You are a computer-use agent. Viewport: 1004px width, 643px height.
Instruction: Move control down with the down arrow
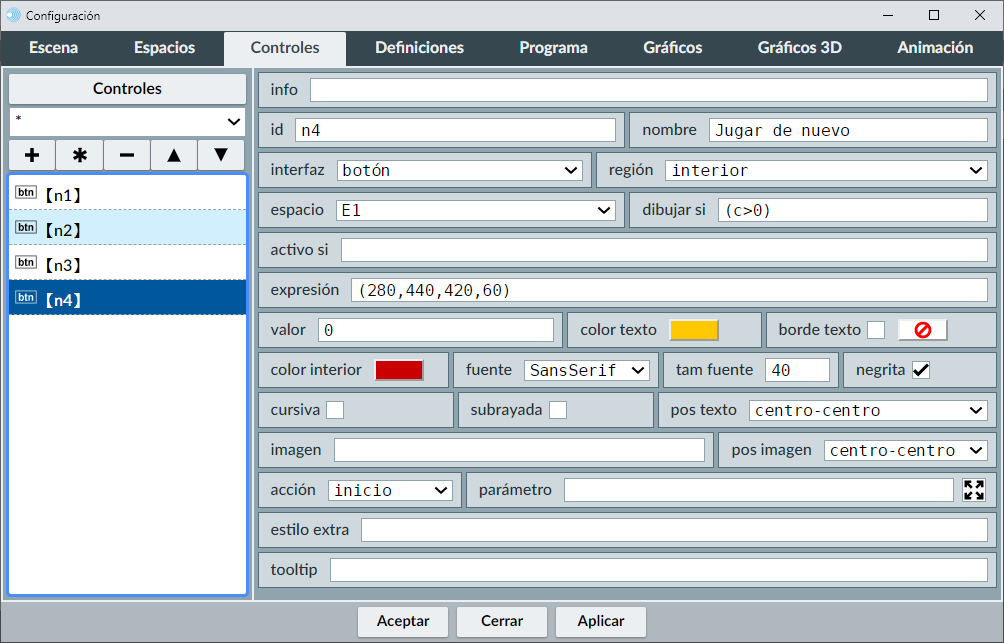click(221, 155)
